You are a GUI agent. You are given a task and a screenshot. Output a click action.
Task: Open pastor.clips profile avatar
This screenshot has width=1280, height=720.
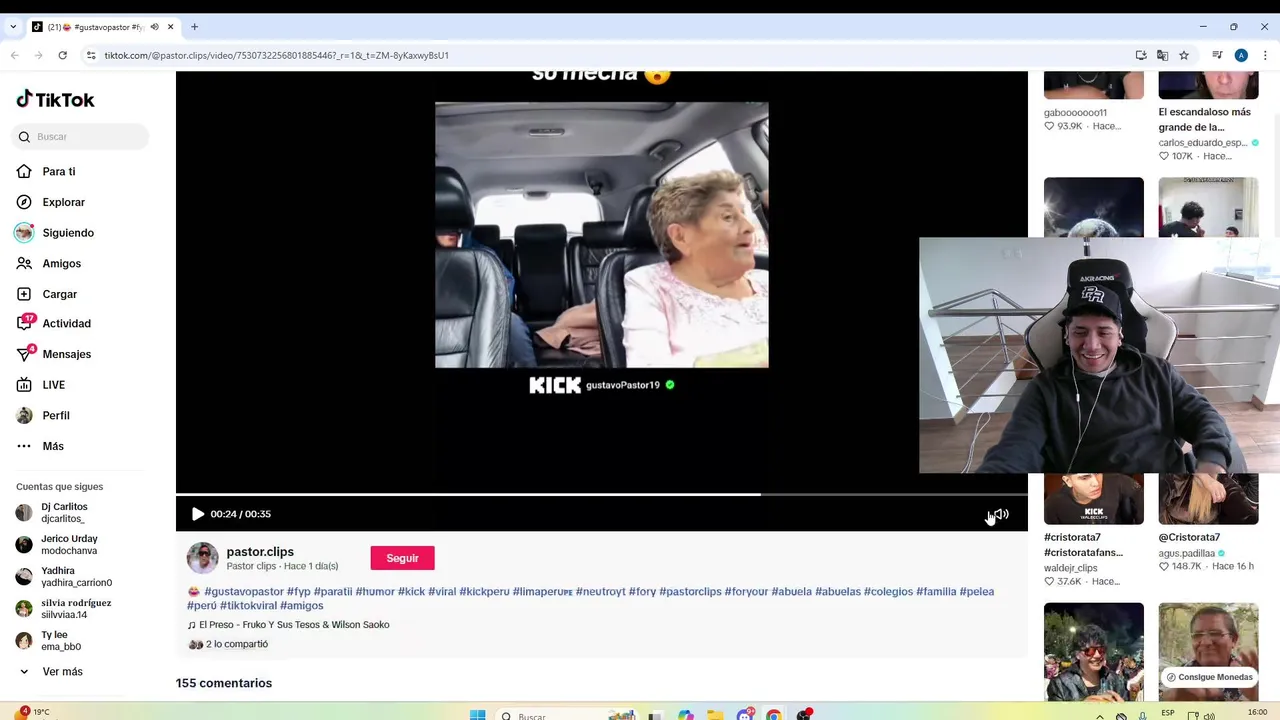(203, 558)
